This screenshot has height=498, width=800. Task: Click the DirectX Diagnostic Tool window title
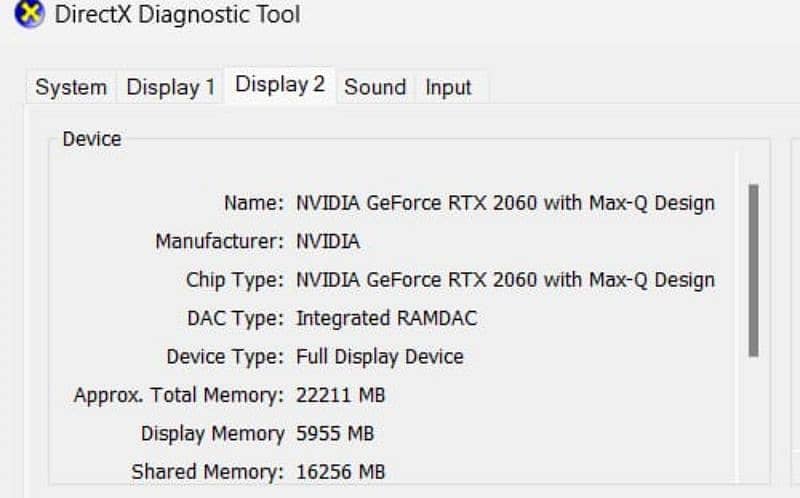pyautogui.click(x=177, y=15)
